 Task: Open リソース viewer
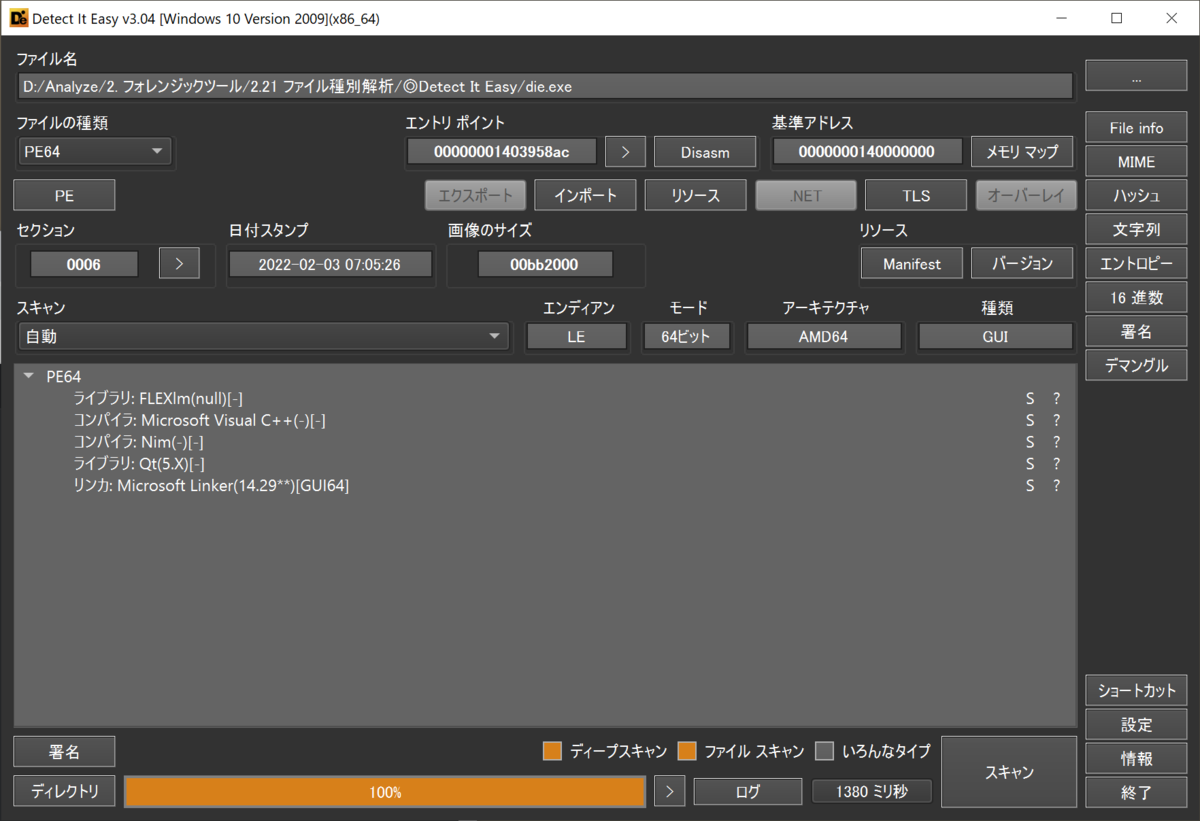[695, 196]
